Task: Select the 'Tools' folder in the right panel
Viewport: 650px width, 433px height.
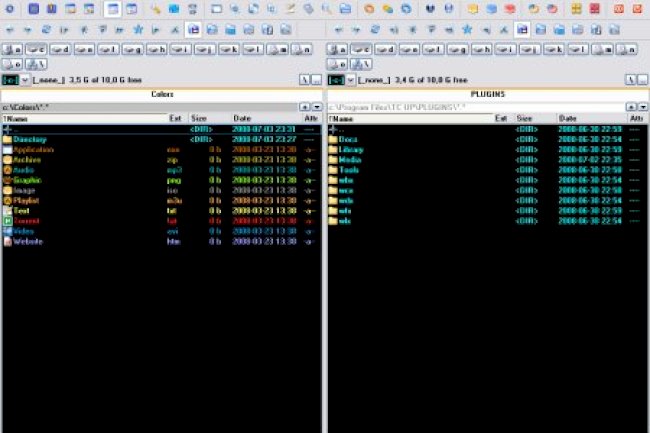Action: point(488,170)
